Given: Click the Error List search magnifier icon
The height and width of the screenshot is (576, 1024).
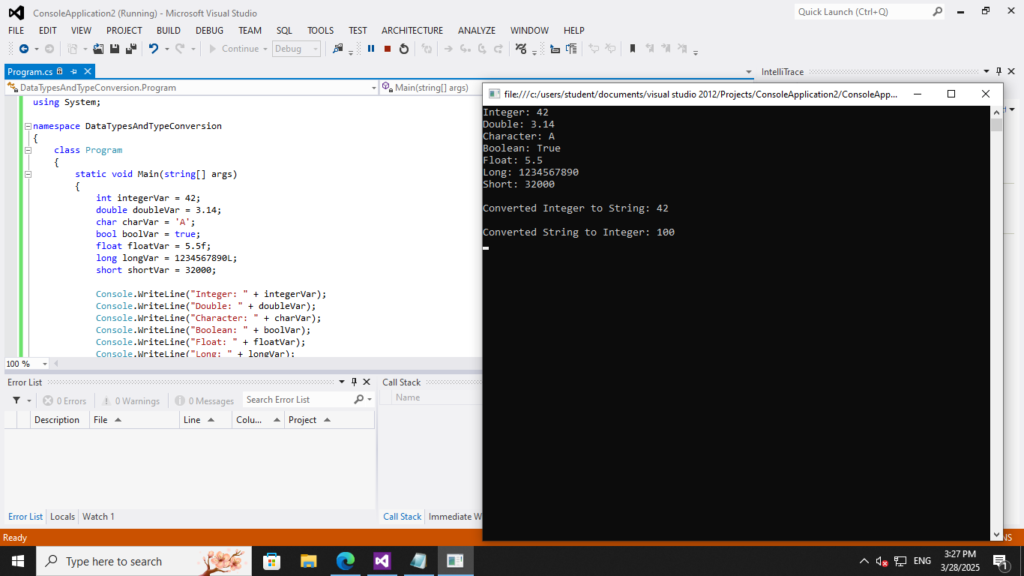Looking at the screenshot, I should click(x=359, y=400).
